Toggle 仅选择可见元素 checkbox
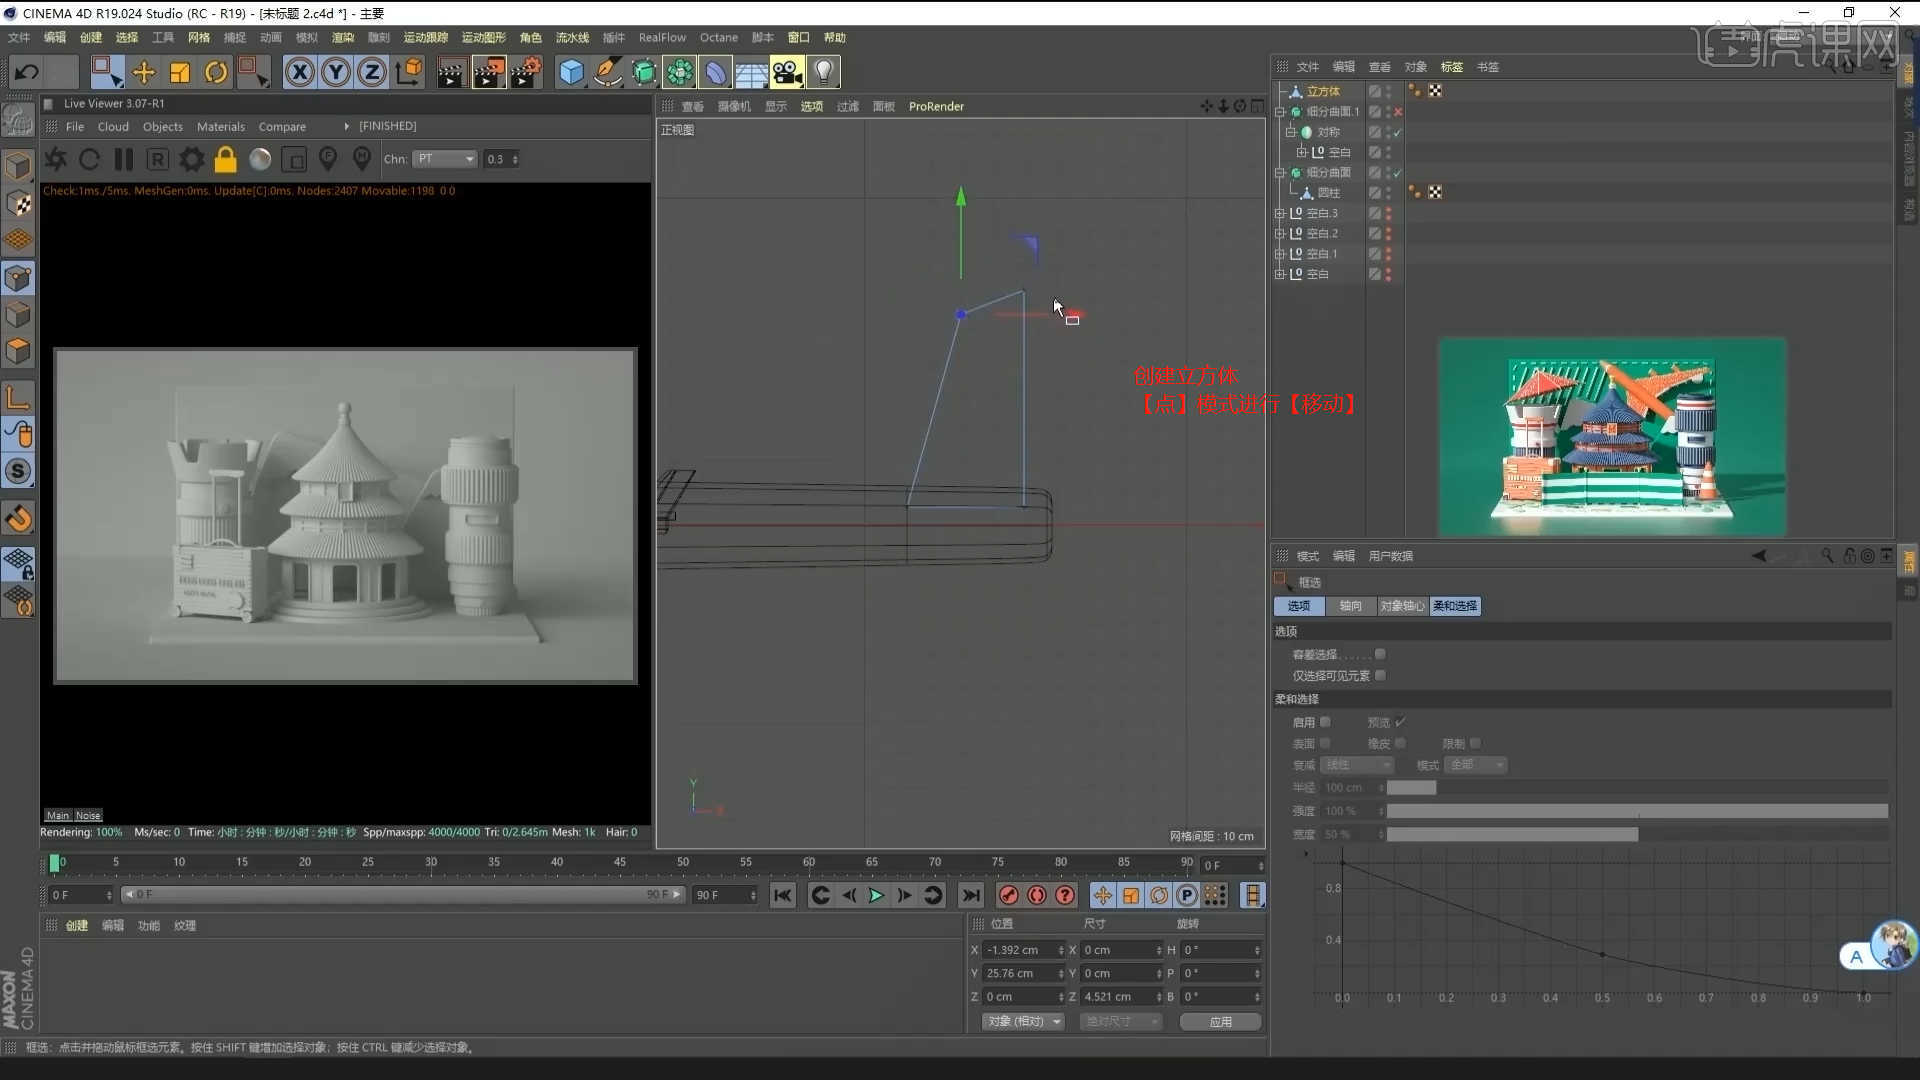 click(x=1380, y=676)
